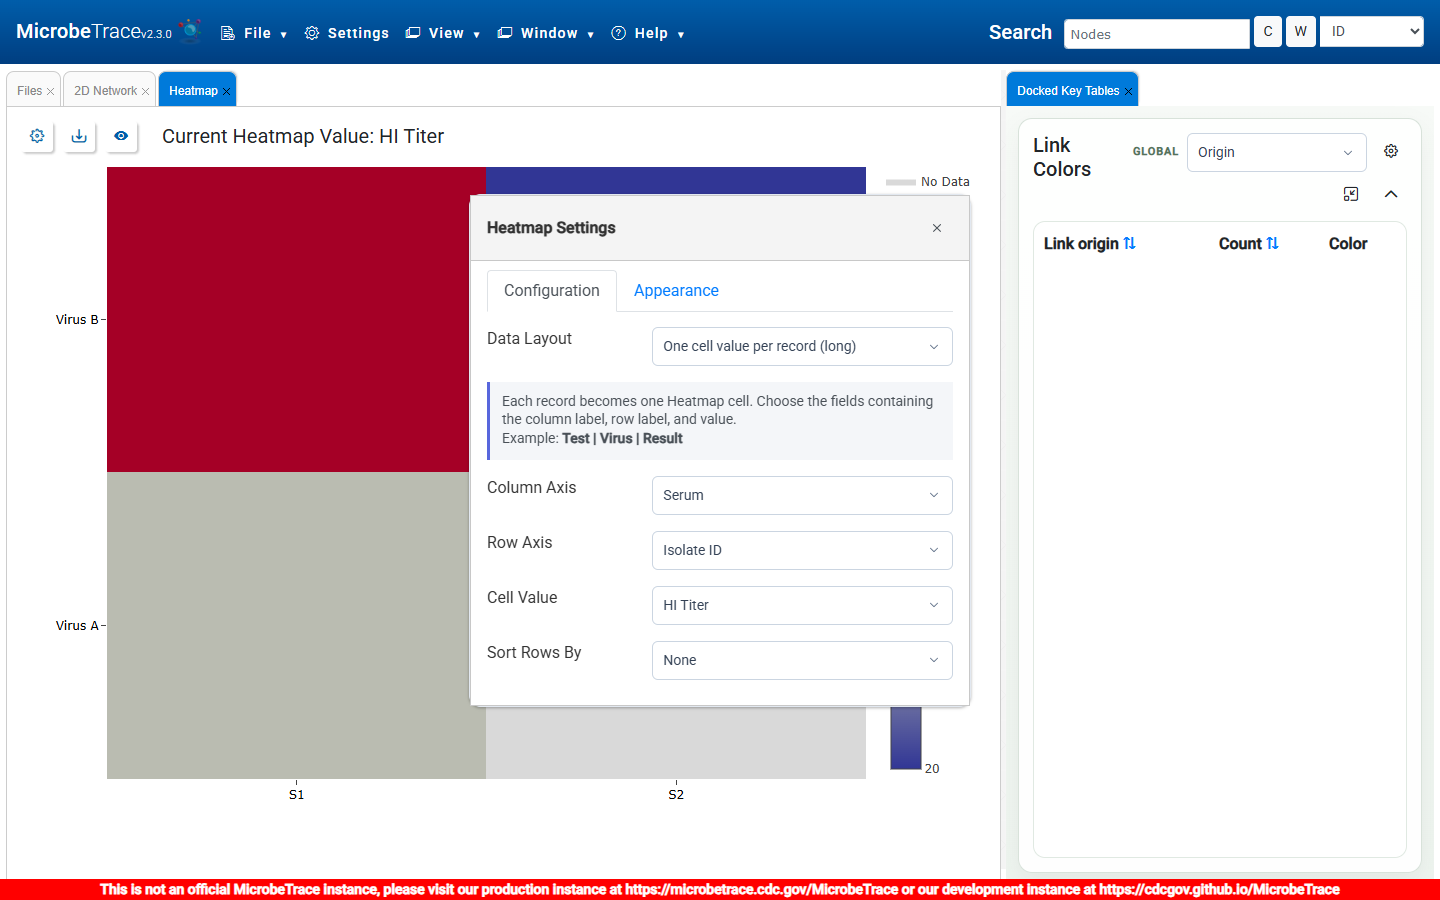Click the heatmap export download icon
This screenshot has width=1440, height=900.
[x=79, y=136]
